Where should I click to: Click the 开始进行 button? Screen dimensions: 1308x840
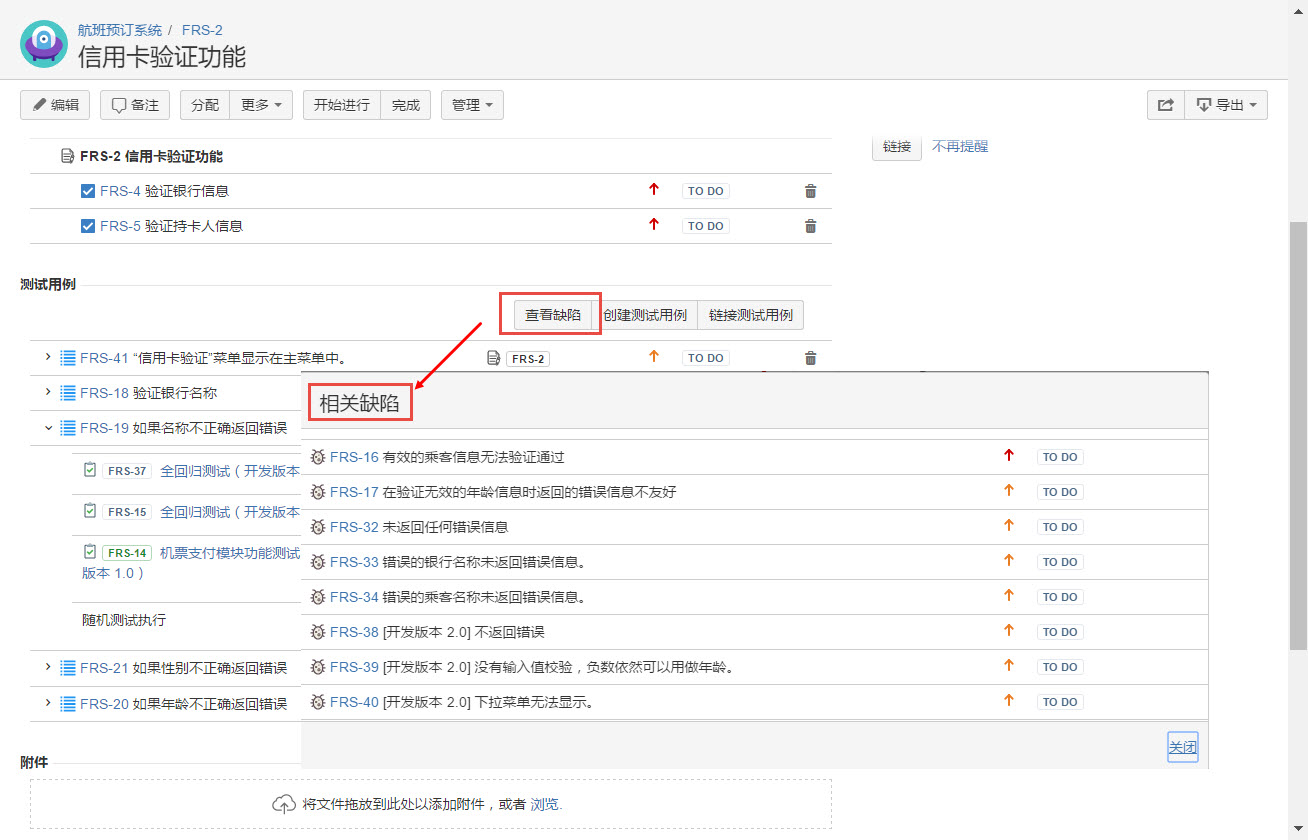pos(342,105)
